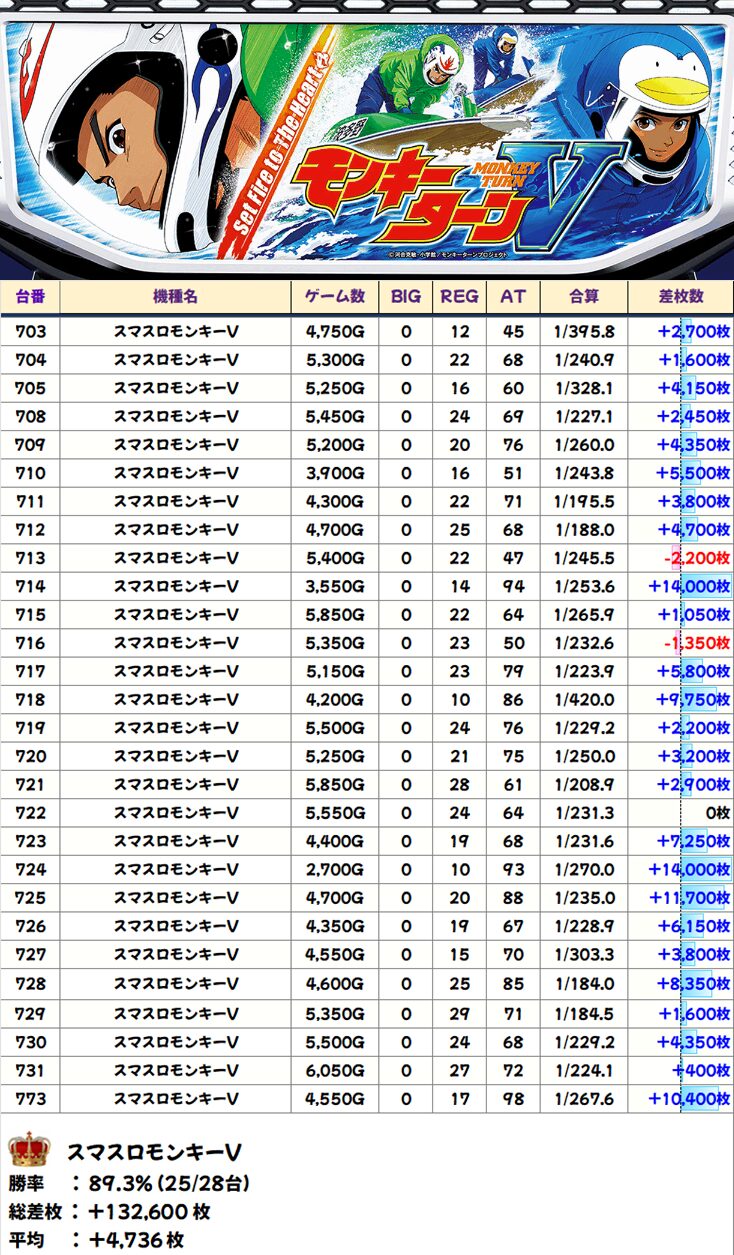Select machine number 773
The image size is (734, 1255).
pos(30,1099)
